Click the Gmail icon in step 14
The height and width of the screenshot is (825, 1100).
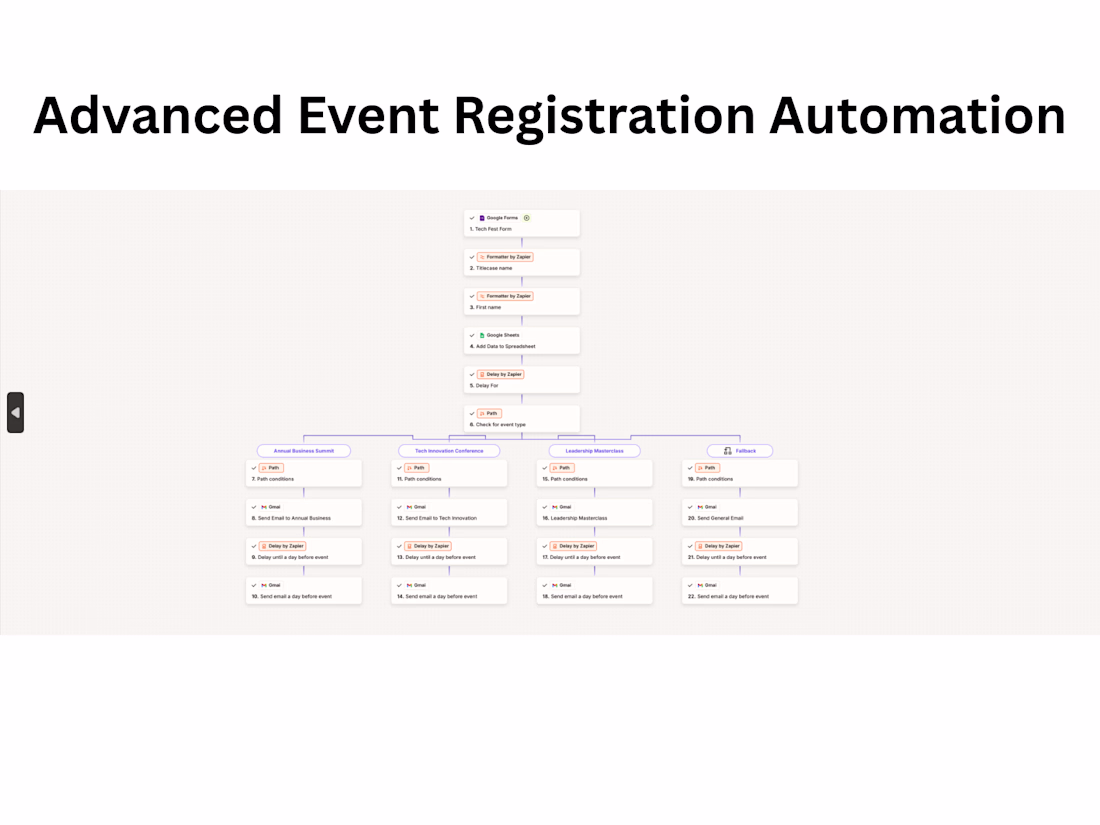pyautogui.click(x=409, y=585)
